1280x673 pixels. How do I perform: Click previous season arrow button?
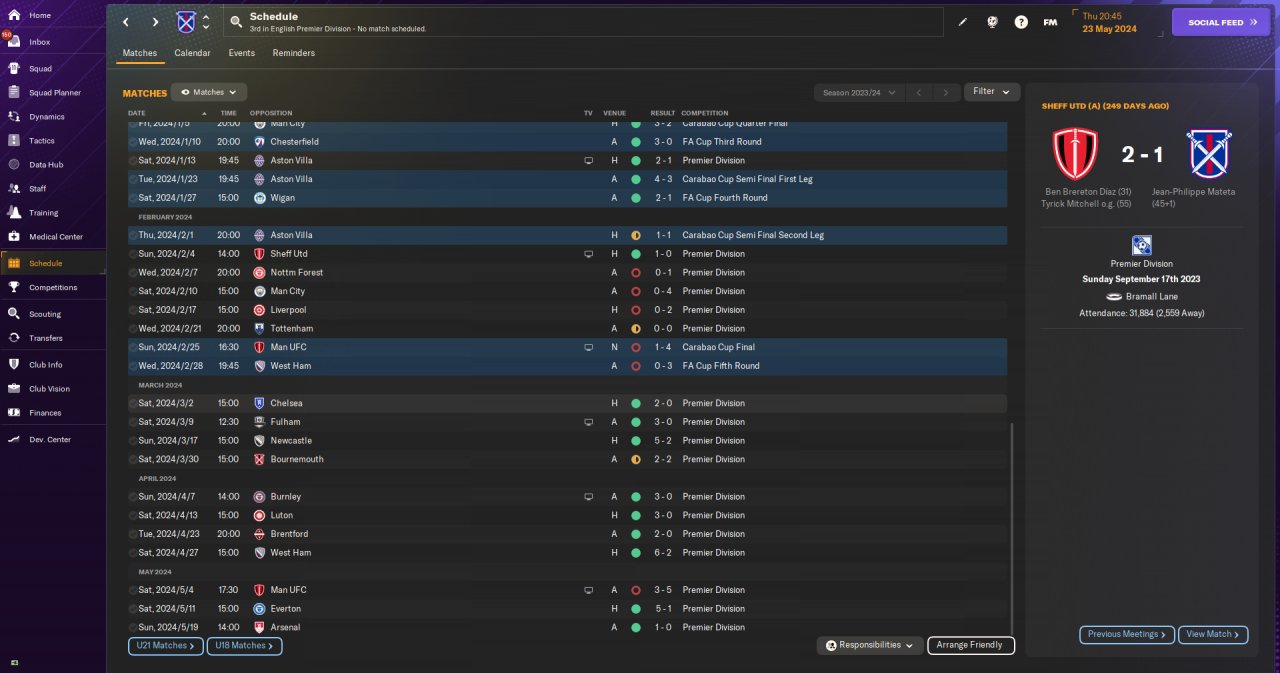[x=918, y=92]
